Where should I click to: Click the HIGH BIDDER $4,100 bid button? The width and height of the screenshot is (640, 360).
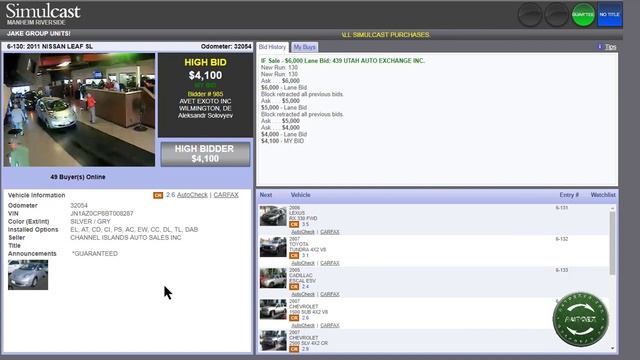[205, 154]
